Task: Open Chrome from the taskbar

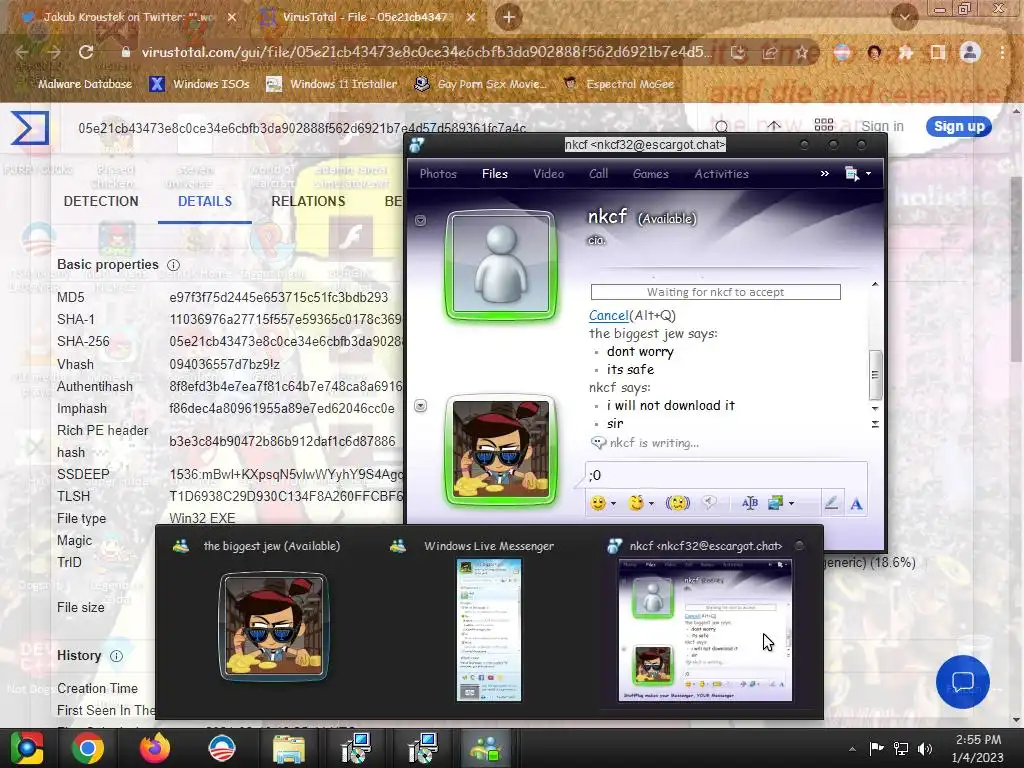Action: pyautogui.click(x=88, y=748)
